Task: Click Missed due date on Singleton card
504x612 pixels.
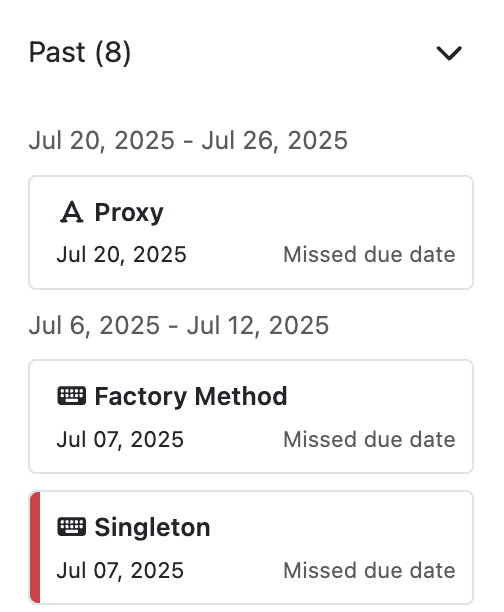Action: 369,571
